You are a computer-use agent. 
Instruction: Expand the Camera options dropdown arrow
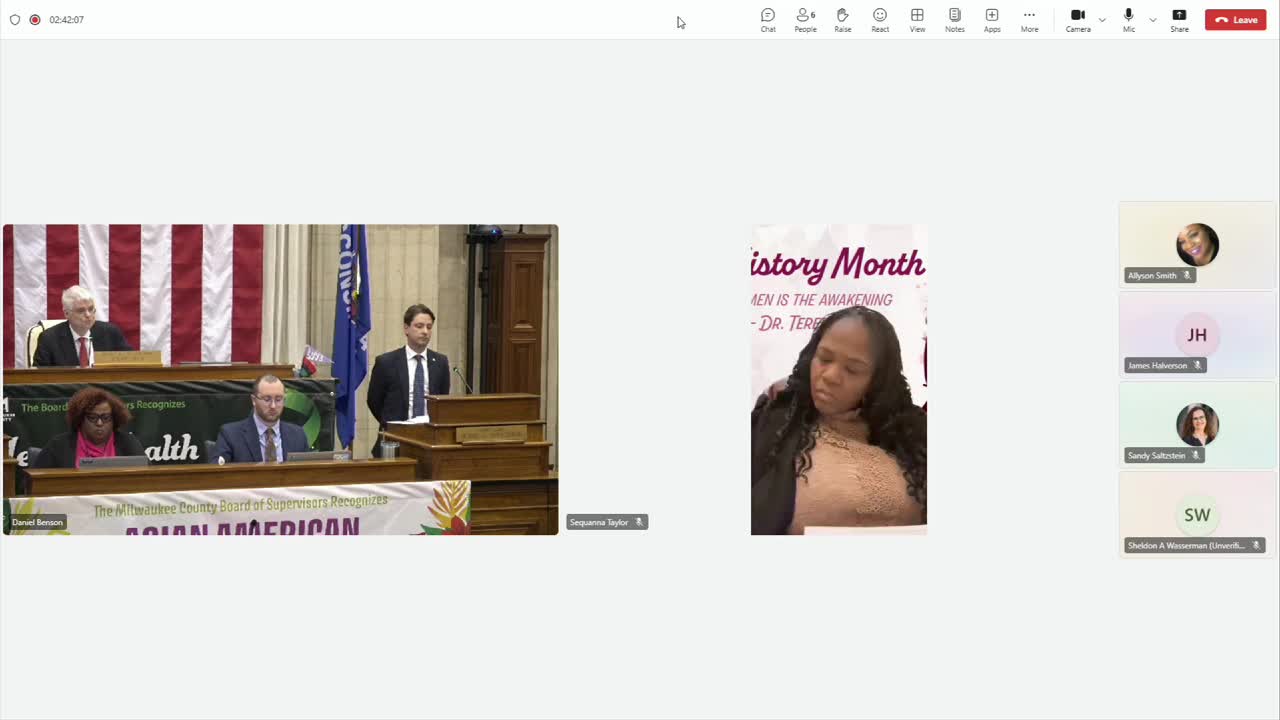tap(1102, 20)
